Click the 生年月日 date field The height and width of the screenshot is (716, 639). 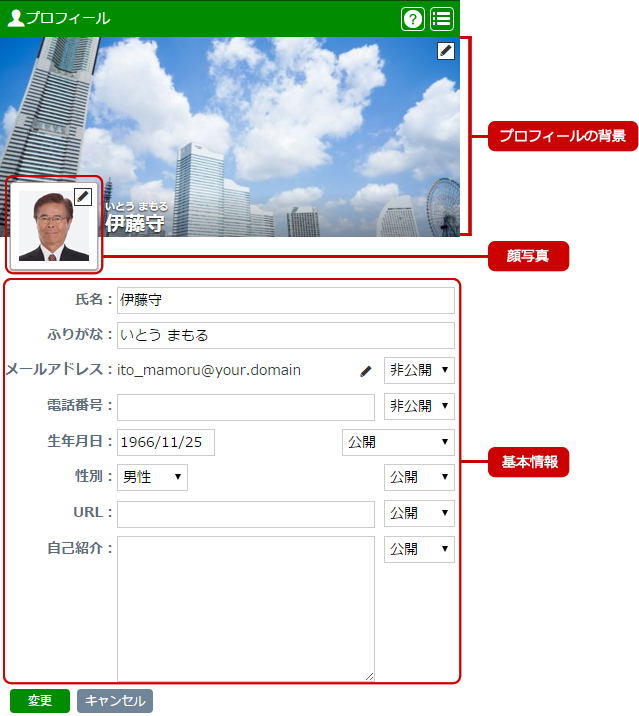point(166,442)
